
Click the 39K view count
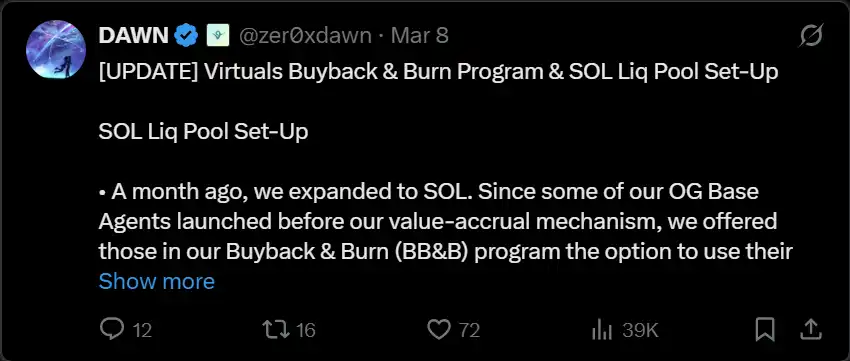coord(640,330)
